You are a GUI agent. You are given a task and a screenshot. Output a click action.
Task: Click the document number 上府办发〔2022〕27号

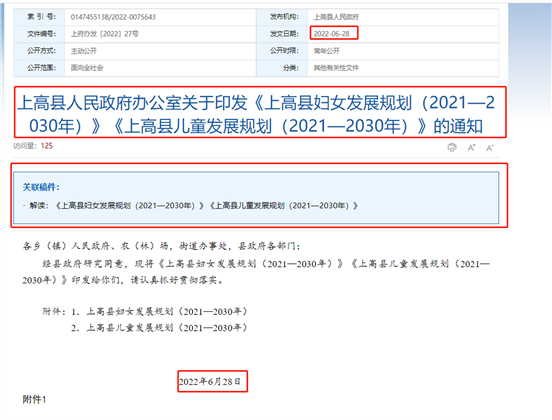pyautogui.click(x=105, y=34)
